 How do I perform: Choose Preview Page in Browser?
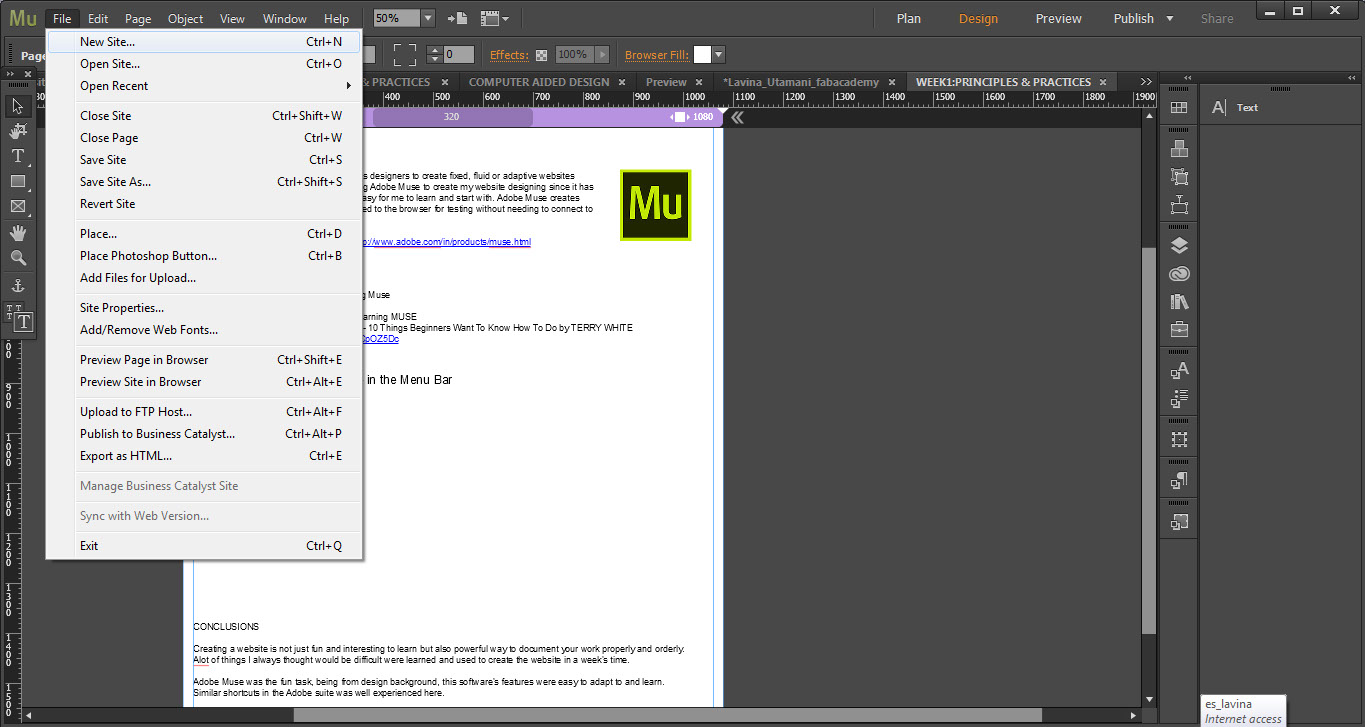click(x=204, y=360)
